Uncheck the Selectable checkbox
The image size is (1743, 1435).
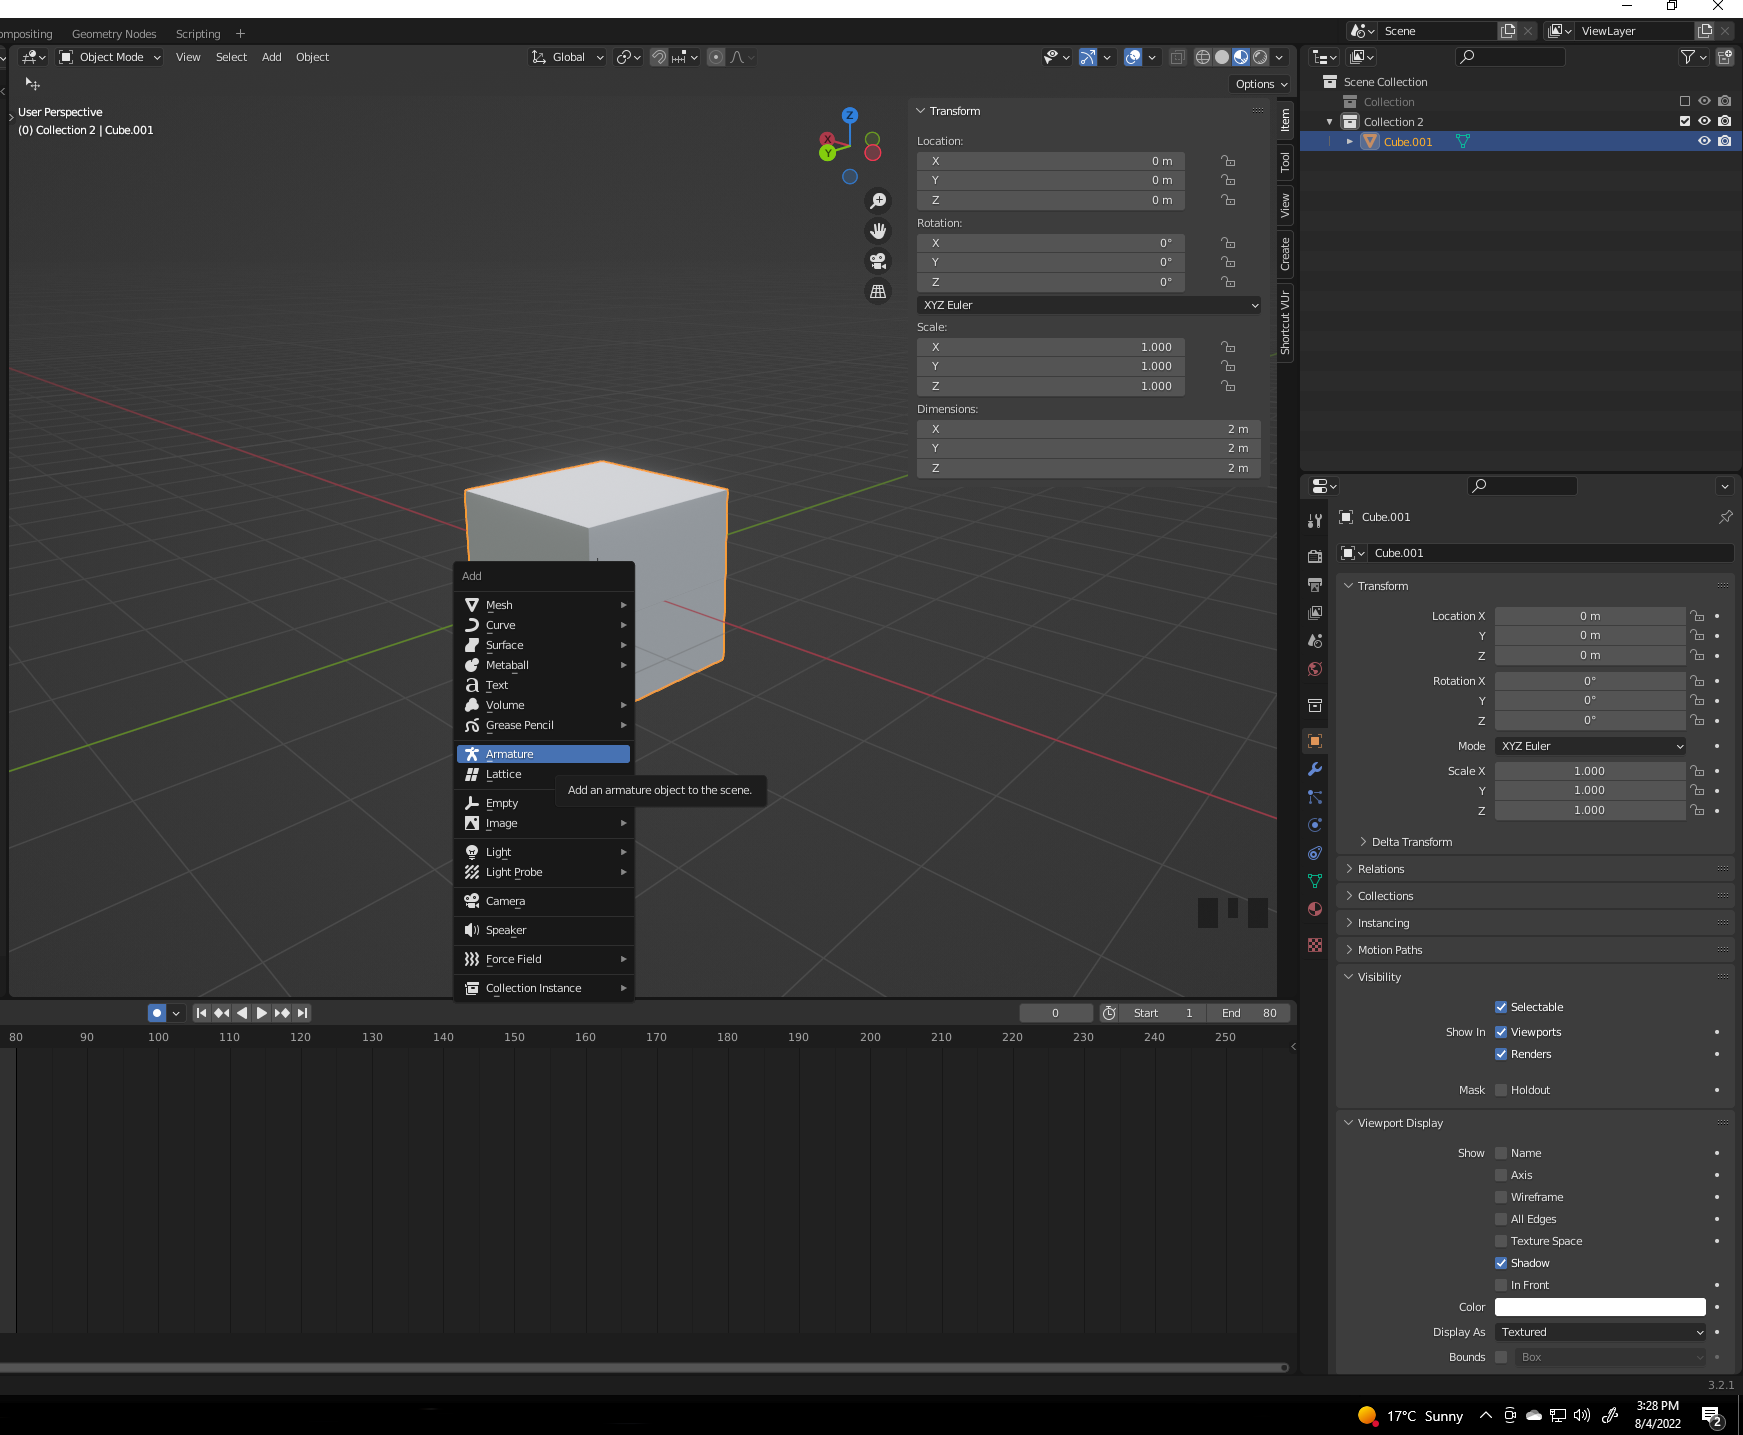[1501, 1007]
